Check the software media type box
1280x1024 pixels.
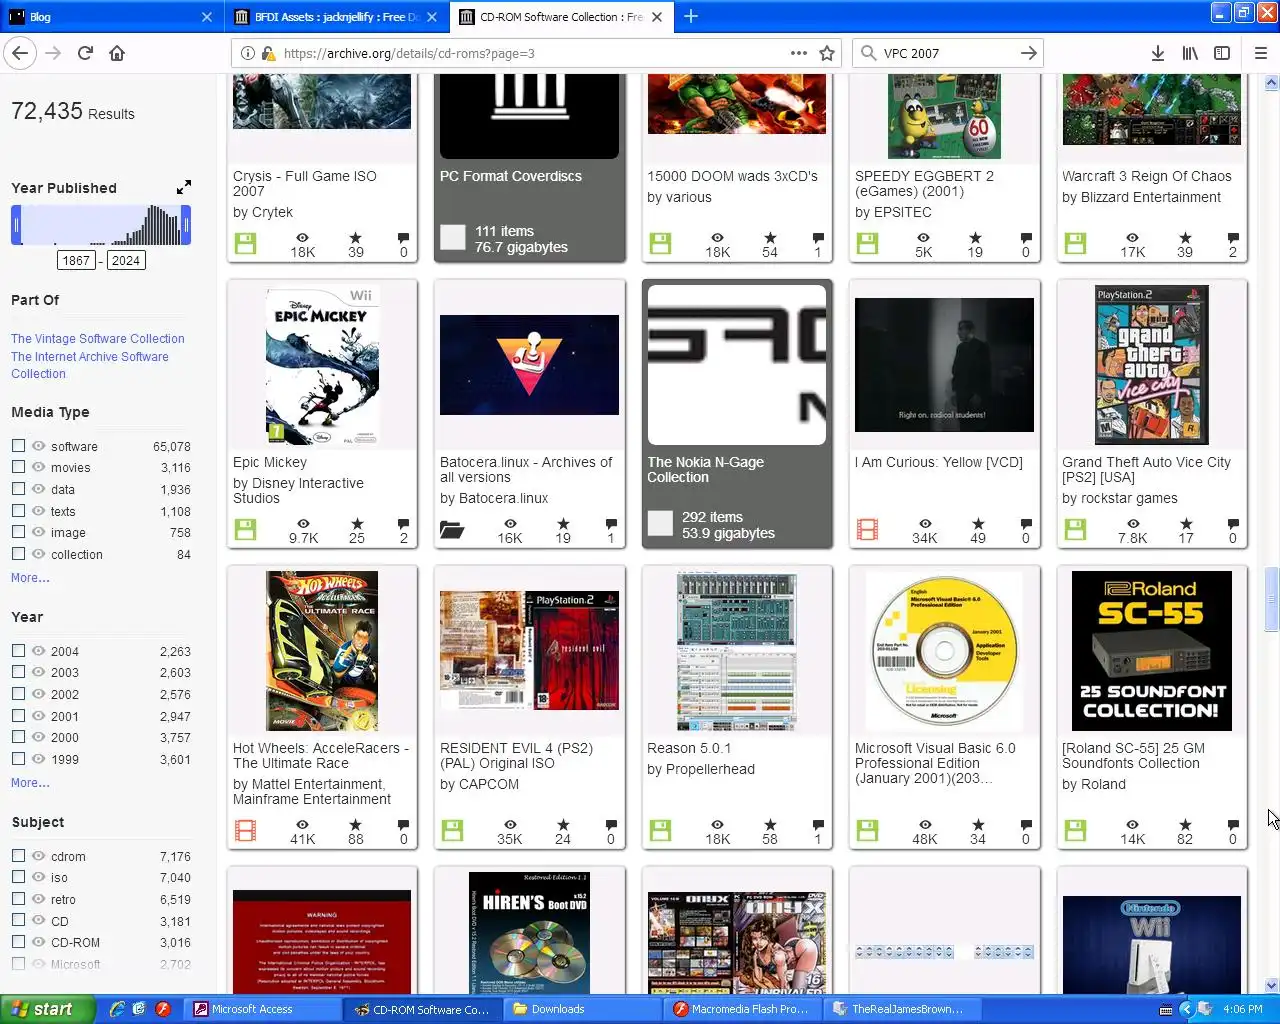point(18,445)
